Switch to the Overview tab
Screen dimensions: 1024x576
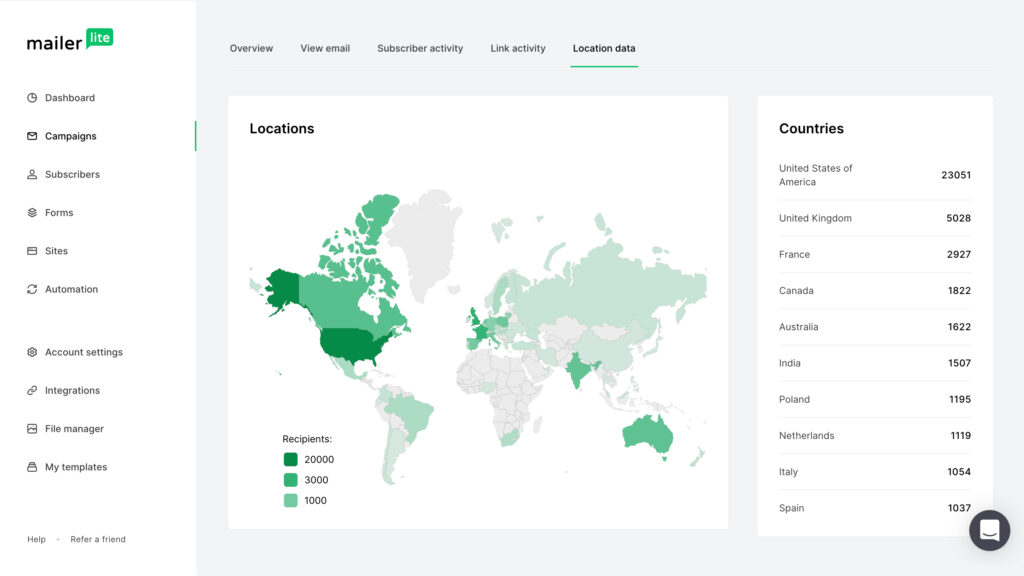(251, 48)
